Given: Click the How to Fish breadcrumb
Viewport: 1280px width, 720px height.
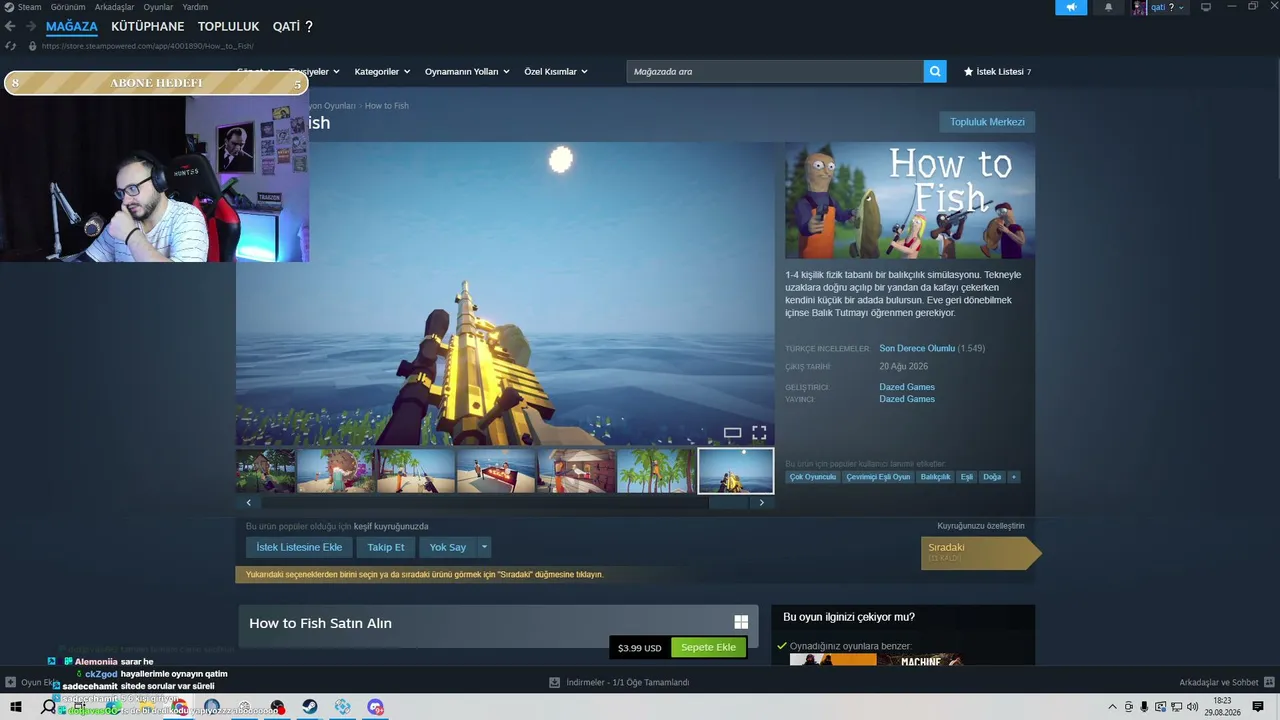Looking at the screenshot, I should pyautogui.click(x=386, y=106).
